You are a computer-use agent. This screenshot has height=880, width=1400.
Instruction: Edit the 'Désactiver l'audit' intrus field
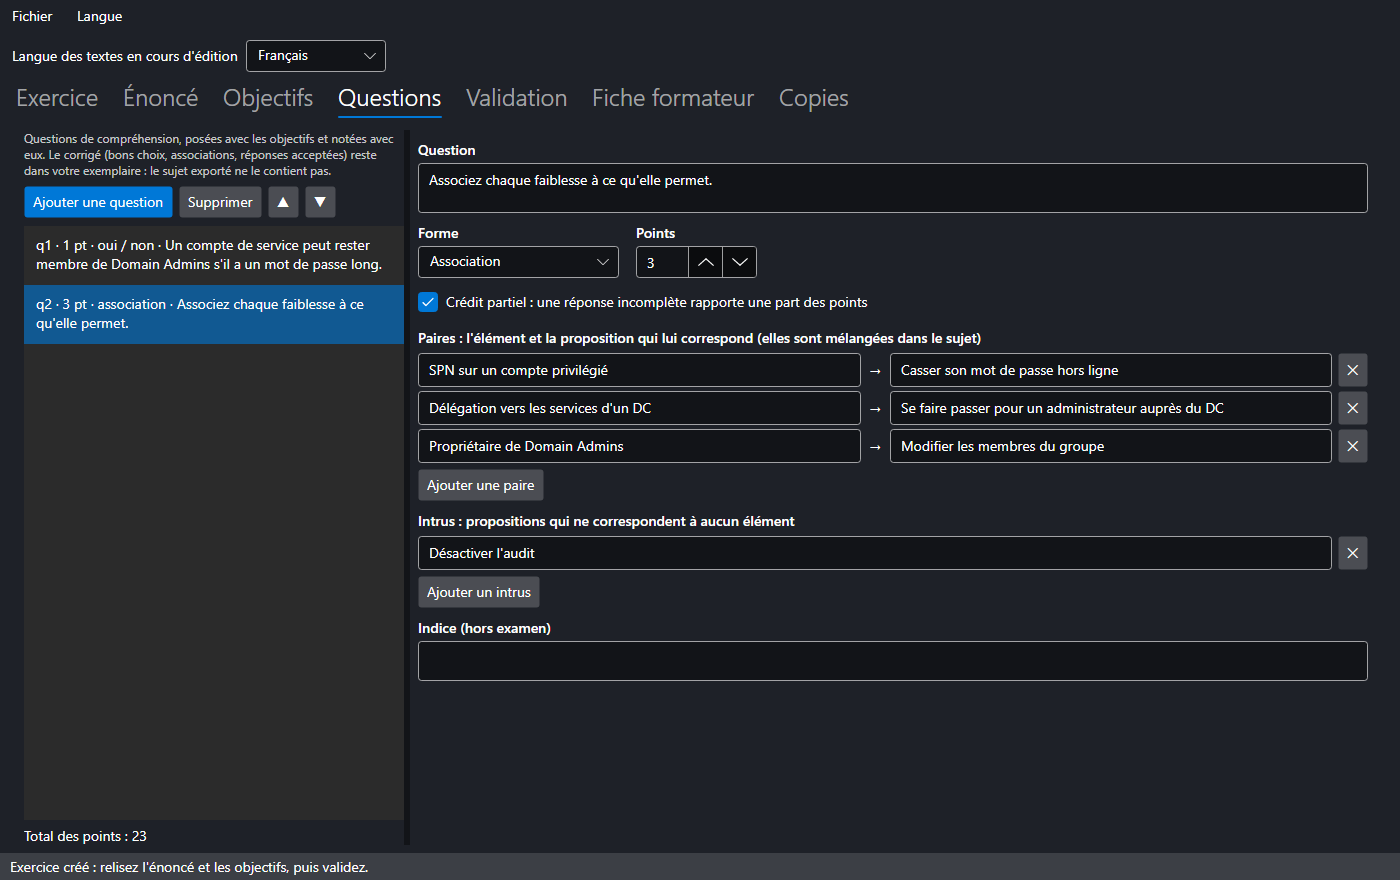tap(875, 553)
